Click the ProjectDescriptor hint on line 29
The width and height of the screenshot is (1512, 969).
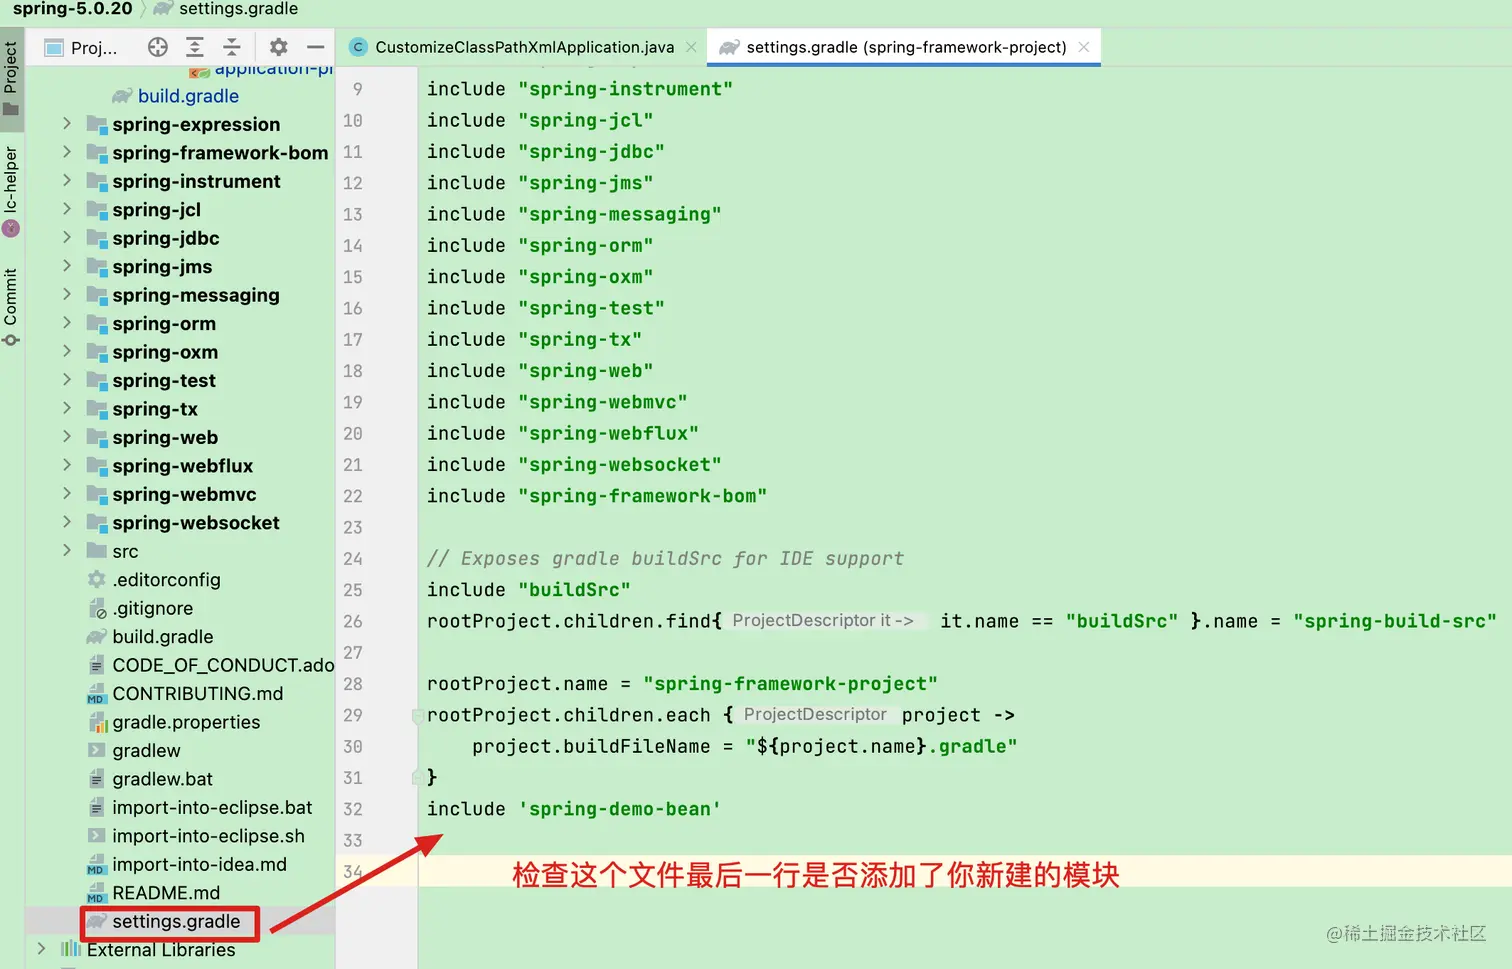pyautogui.click(x=815, y=714)
